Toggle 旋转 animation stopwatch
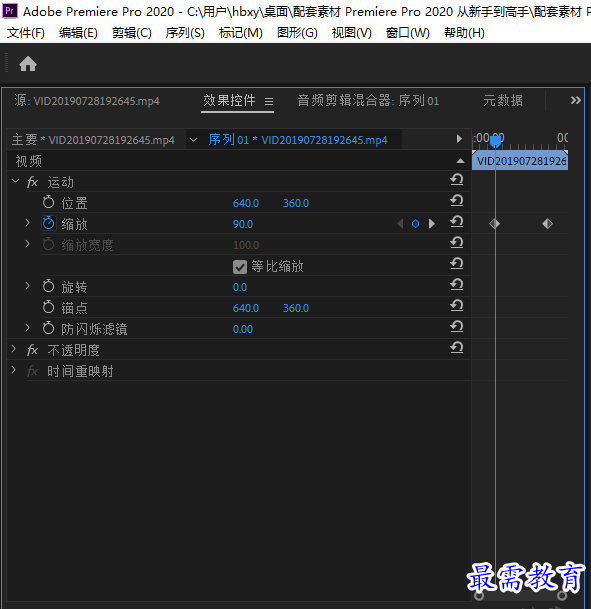The width and height of the screenshot is (591, 609). coord(49,286)
